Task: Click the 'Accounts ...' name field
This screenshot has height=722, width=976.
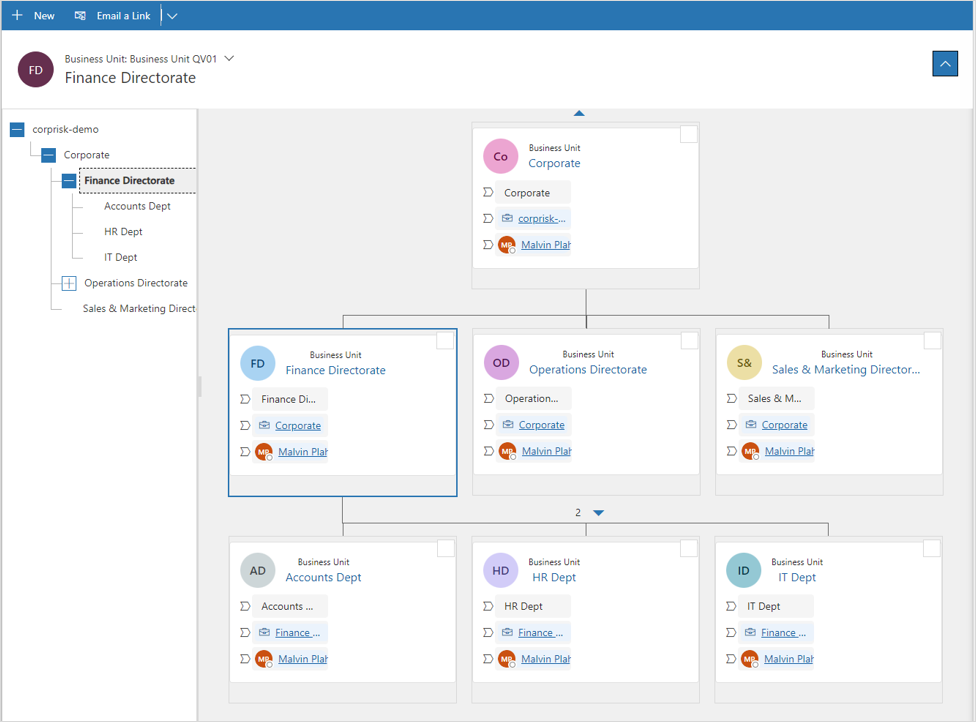Action: [290, 606]
